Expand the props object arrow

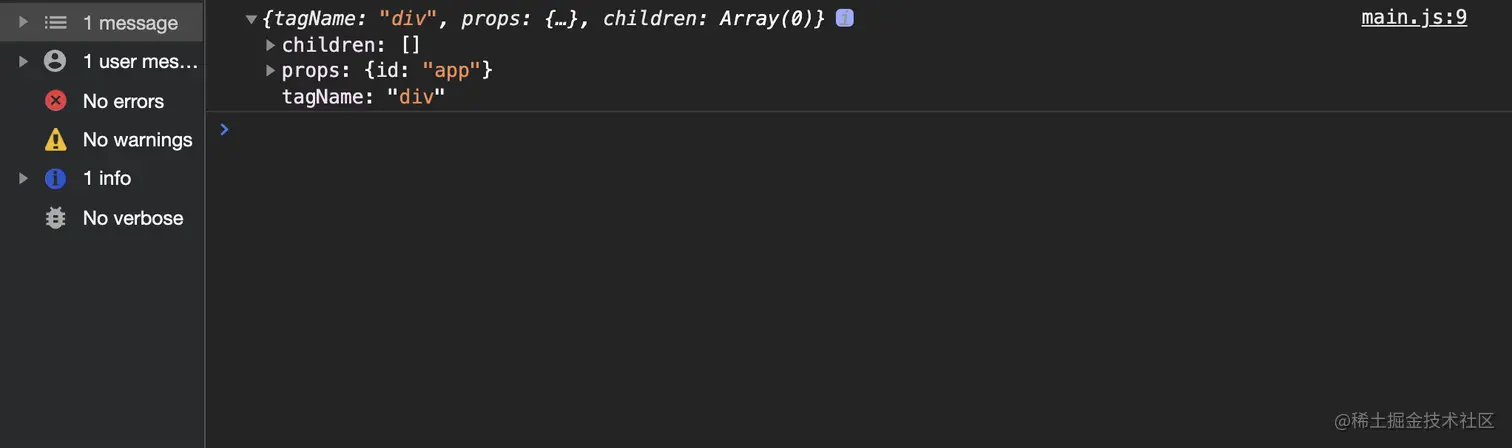tap(270, 71)
